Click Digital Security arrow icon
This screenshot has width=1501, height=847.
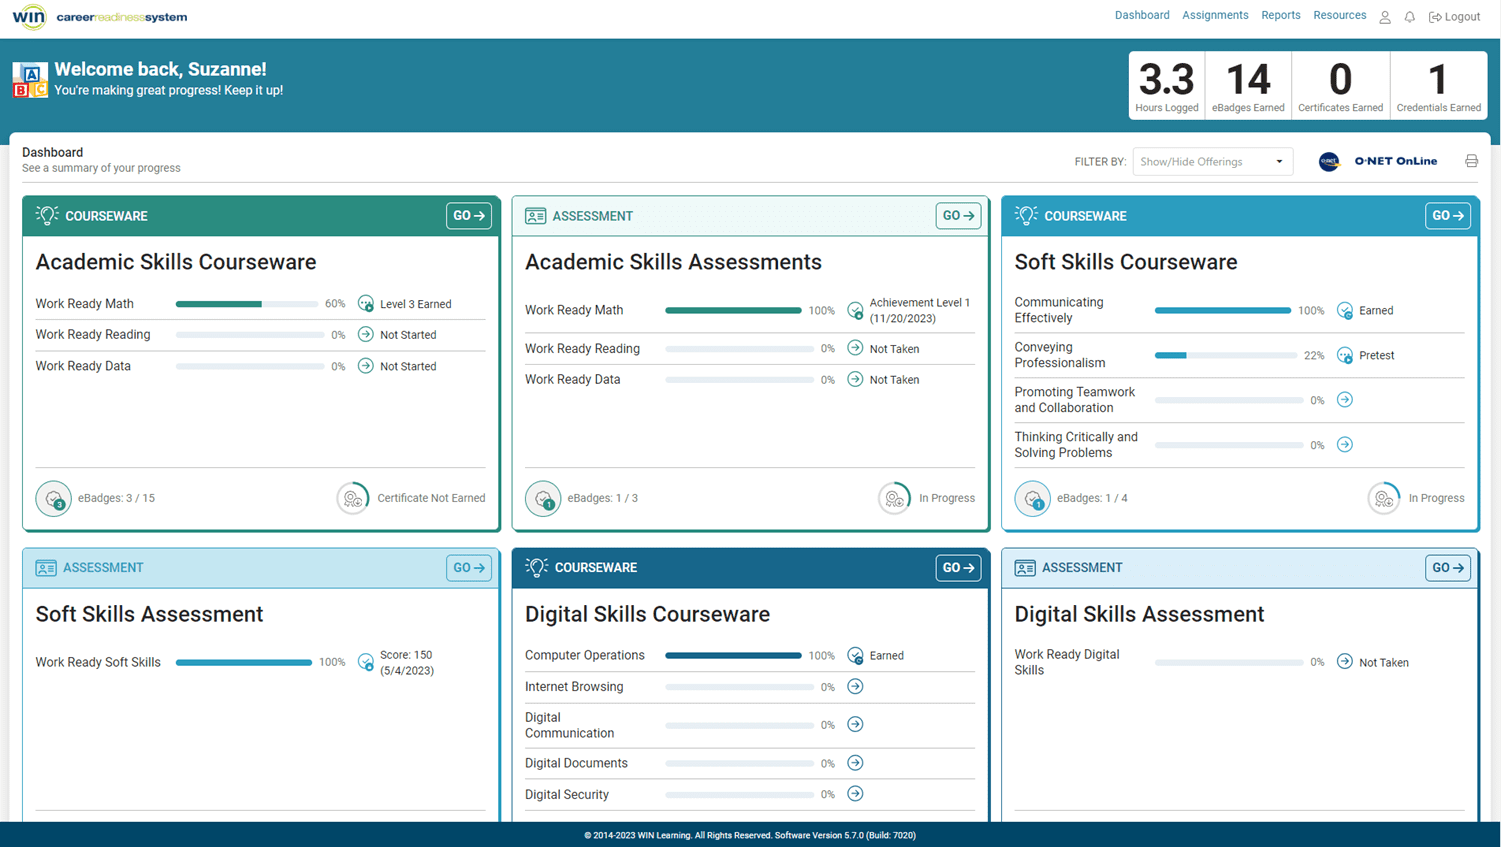coord(855,794)
